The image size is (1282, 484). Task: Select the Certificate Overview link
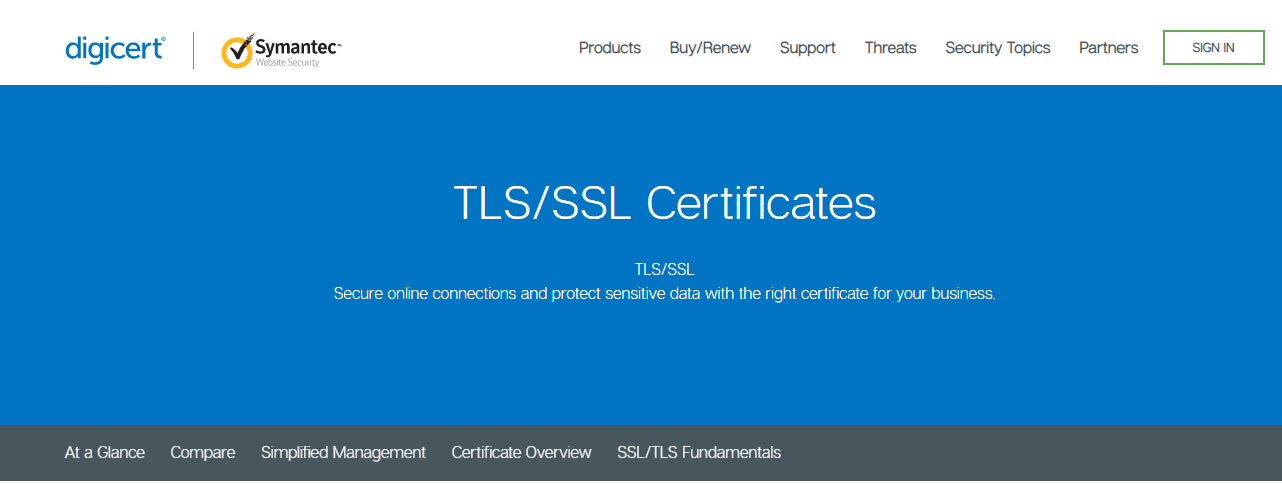click(521, 453)
